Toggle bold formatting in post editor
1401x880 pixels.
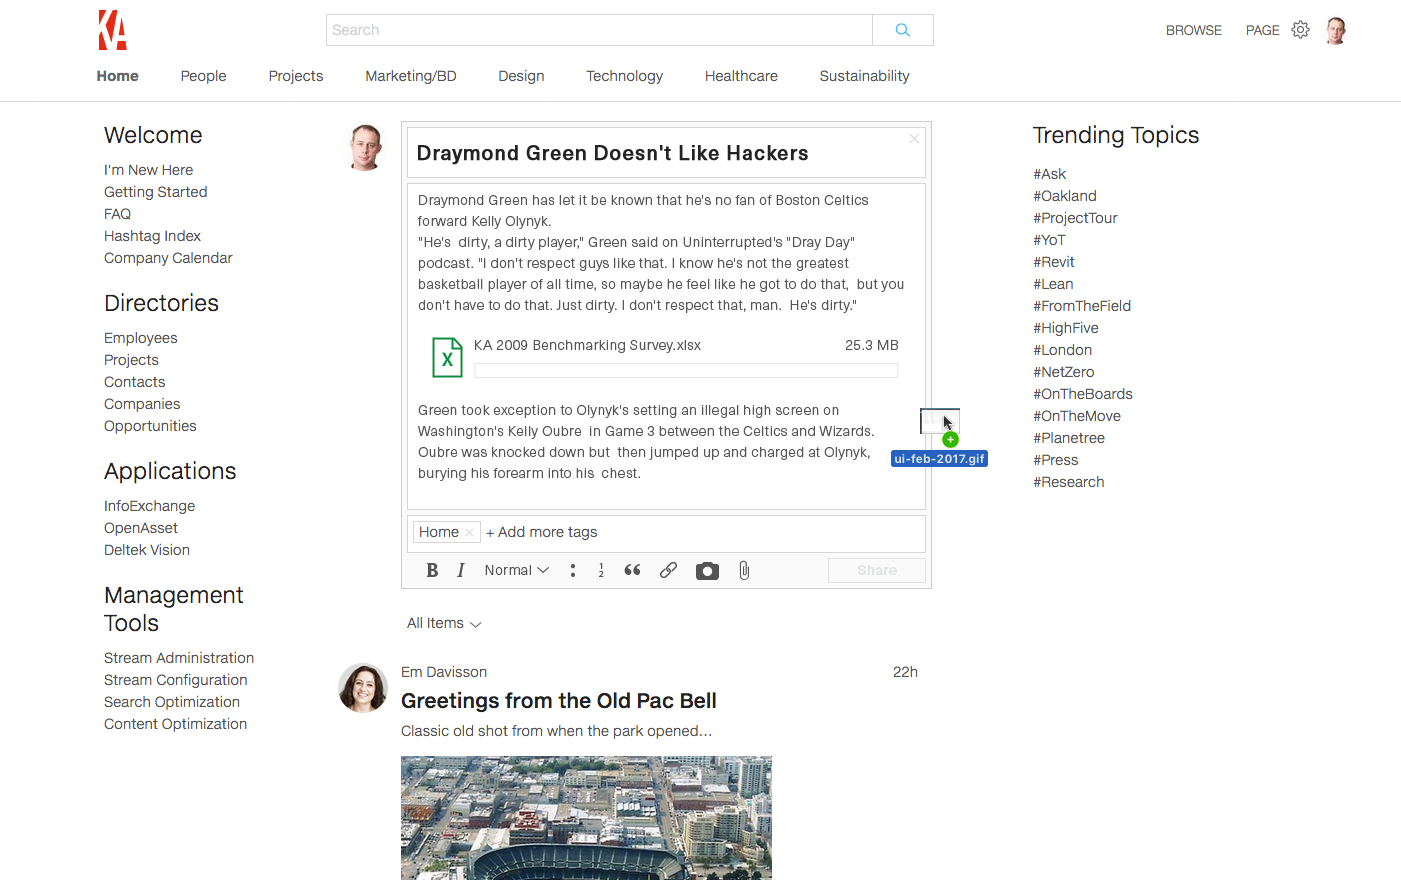point(432,570)
